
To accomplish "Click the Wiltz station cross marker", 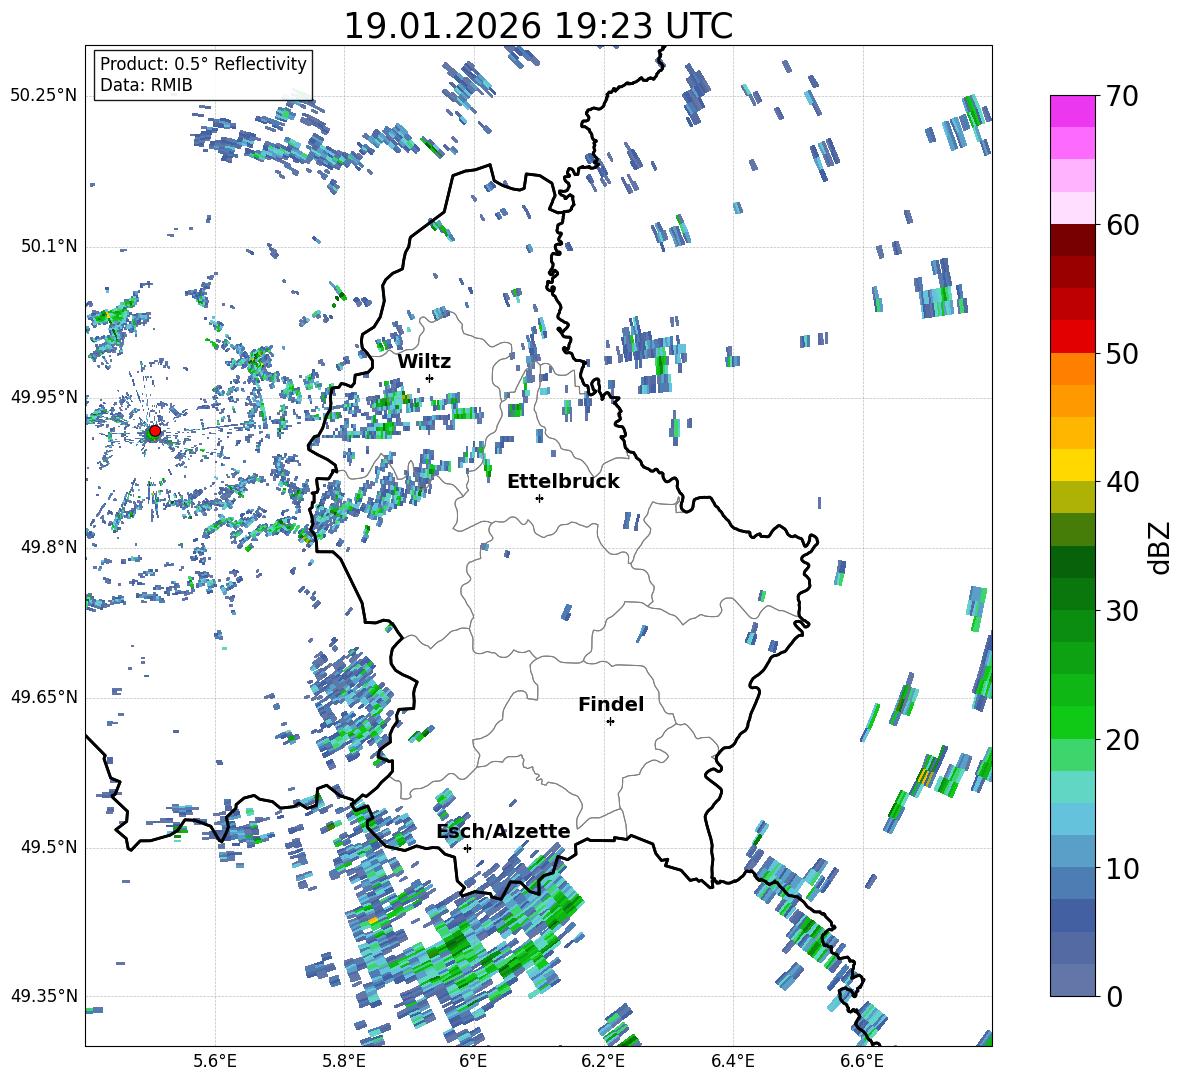I will (430, 378).
